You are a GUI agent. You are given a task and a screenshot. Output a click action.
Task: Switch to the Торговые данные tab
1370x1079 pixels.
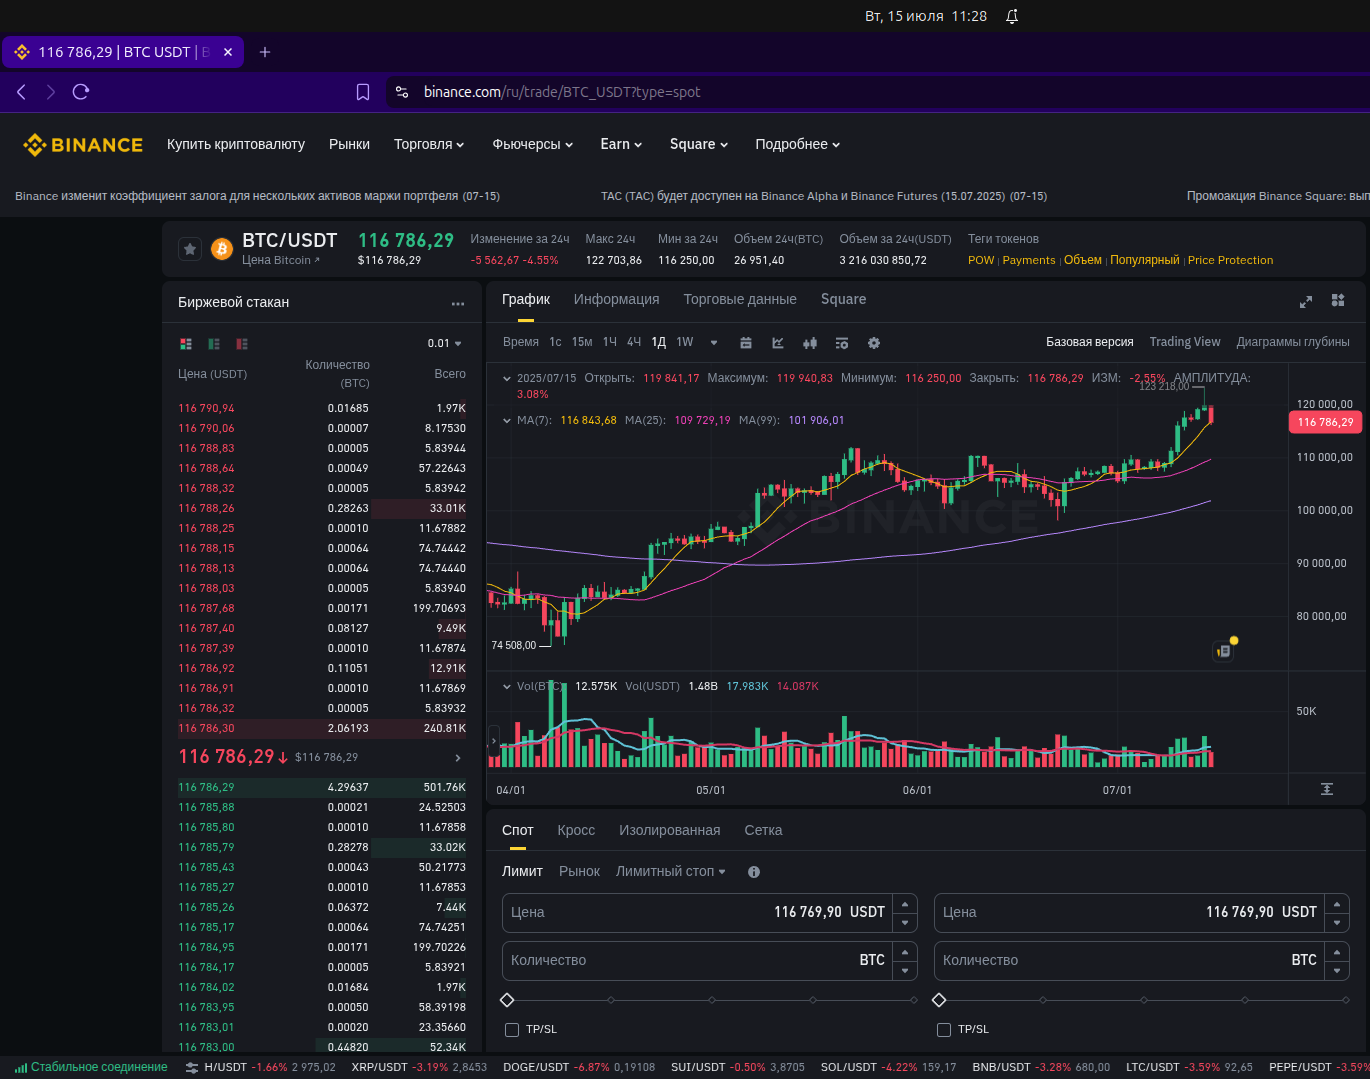point(740,300)
